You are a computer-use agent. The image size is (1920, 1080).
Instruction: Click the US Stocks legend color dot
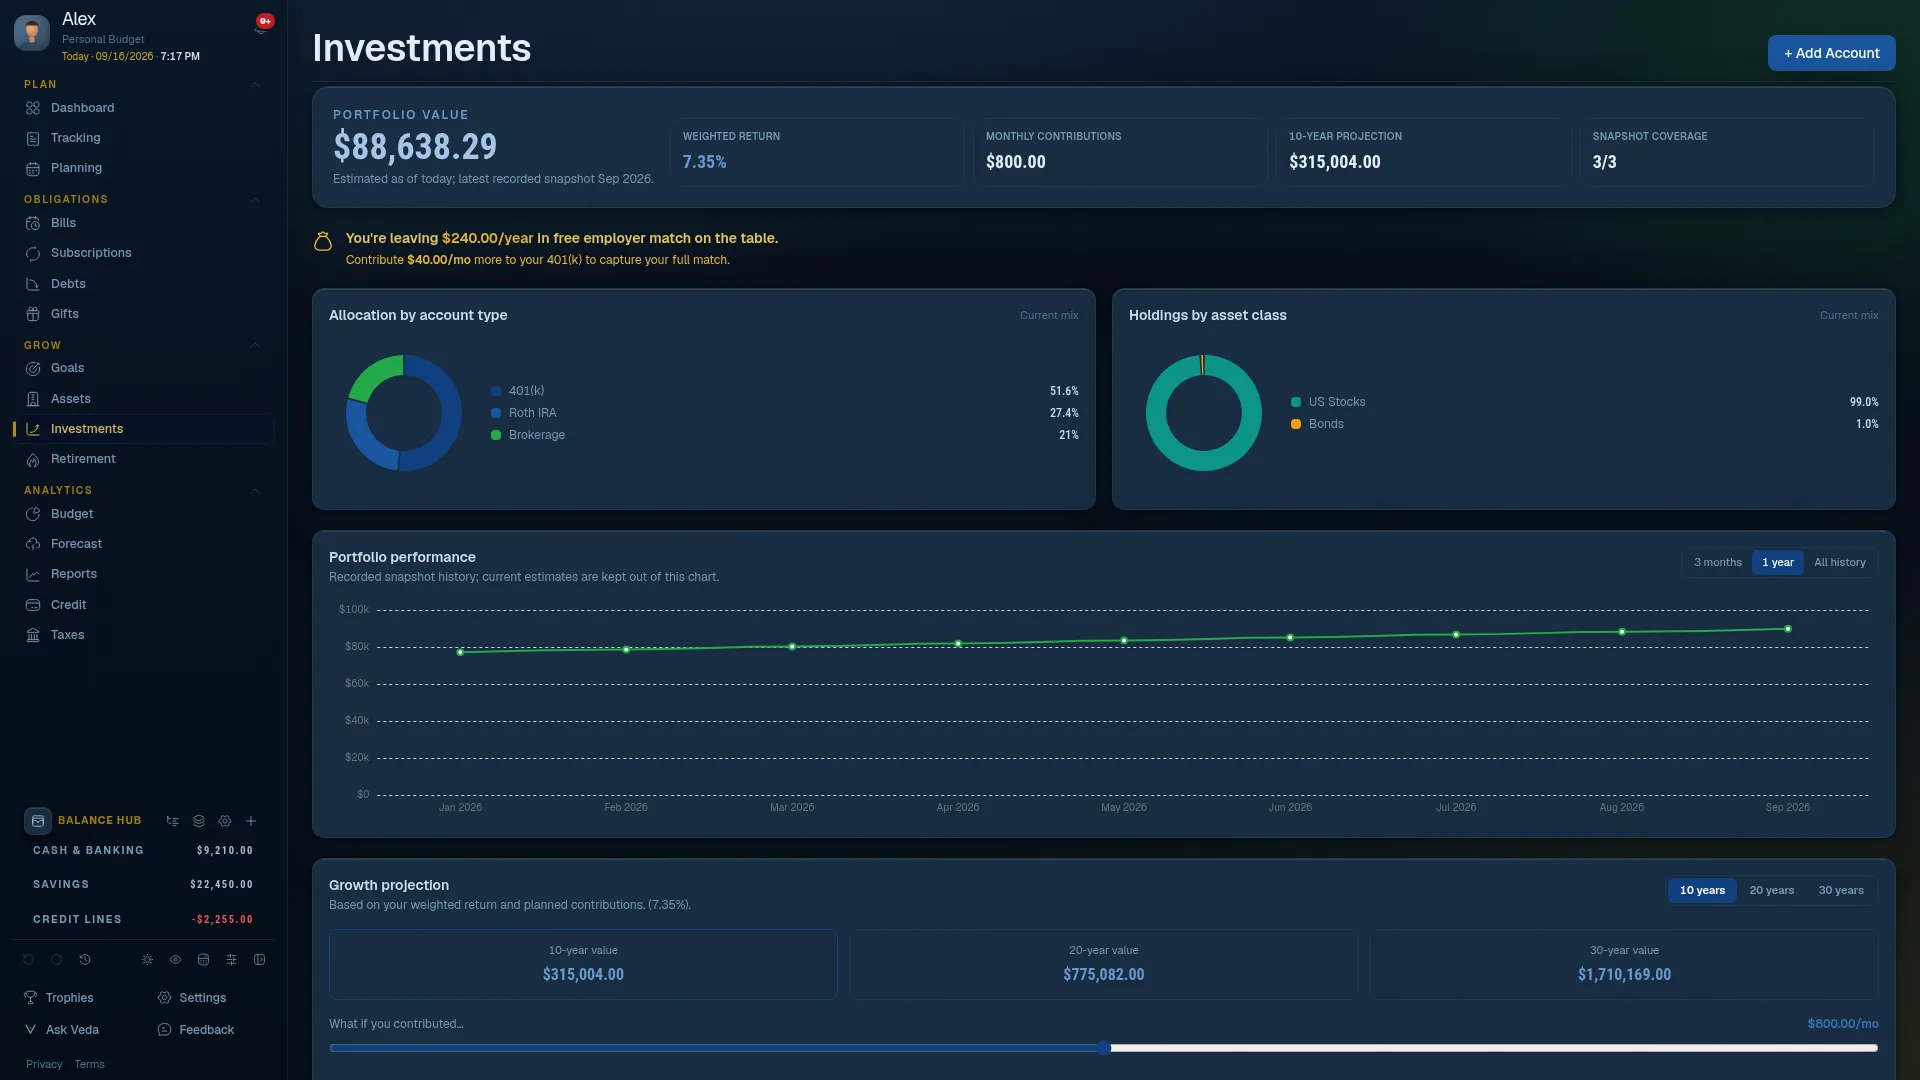[x=1296, y=402]
